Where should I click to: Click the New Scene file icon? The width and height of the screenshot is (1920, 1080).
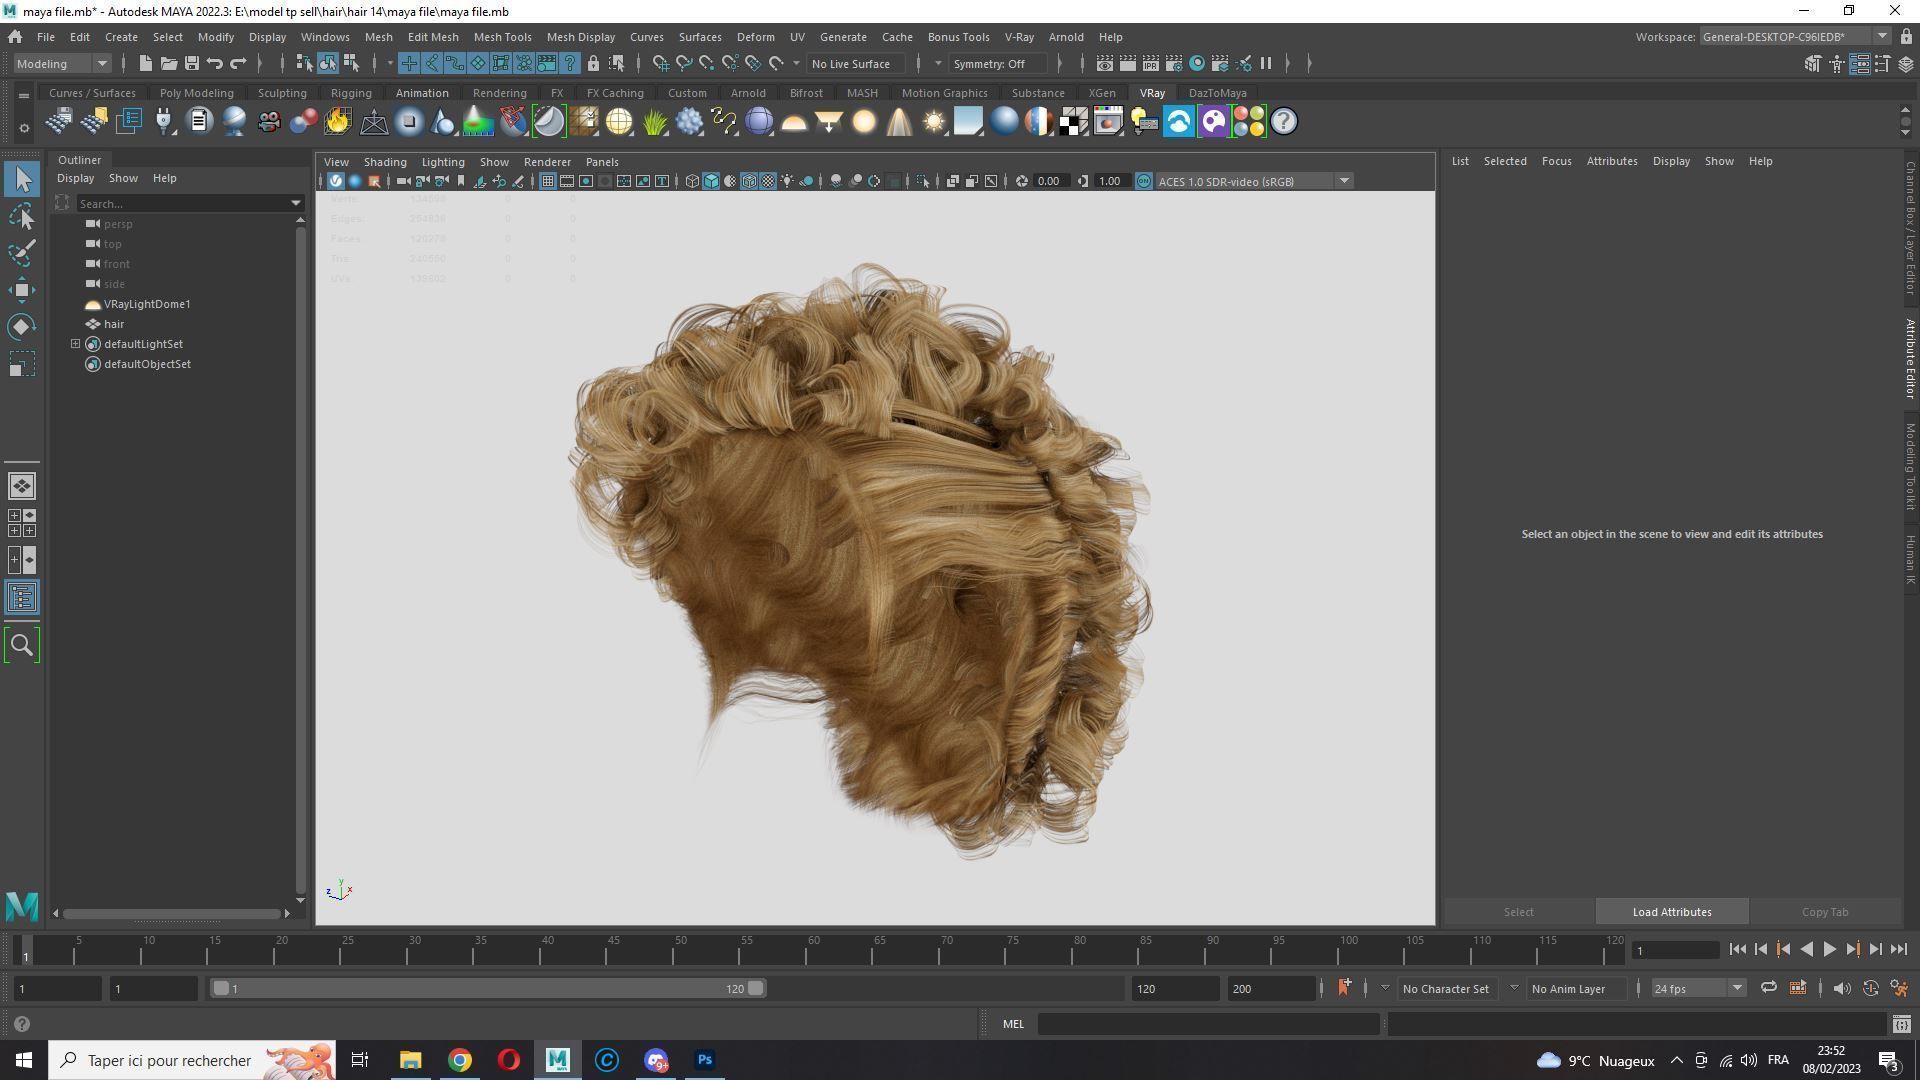tap(146, 63)
